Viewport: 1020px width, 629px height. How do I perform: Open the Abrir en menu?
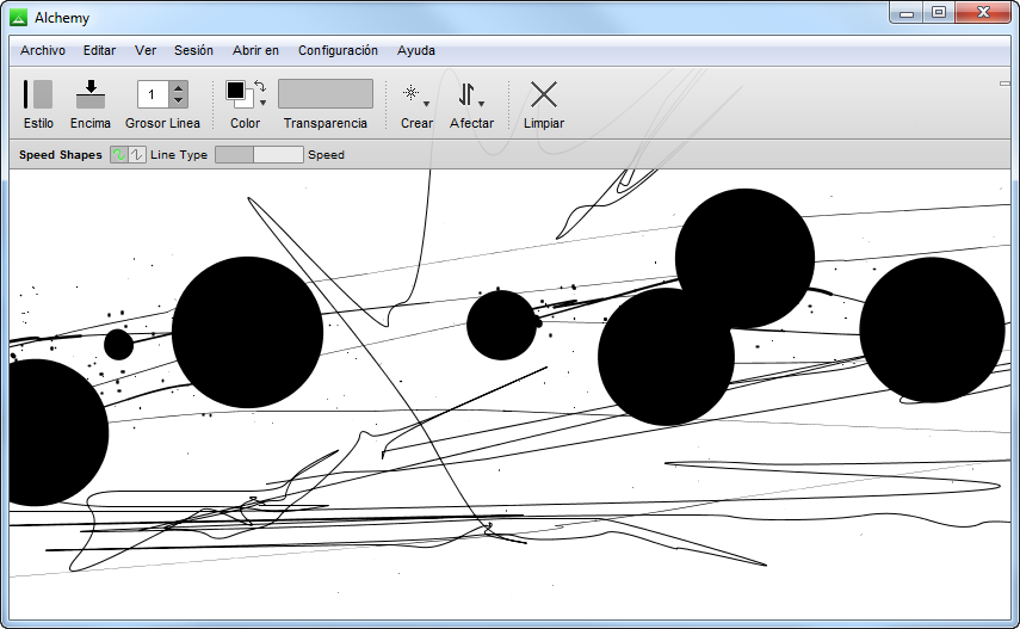[256, 51]
